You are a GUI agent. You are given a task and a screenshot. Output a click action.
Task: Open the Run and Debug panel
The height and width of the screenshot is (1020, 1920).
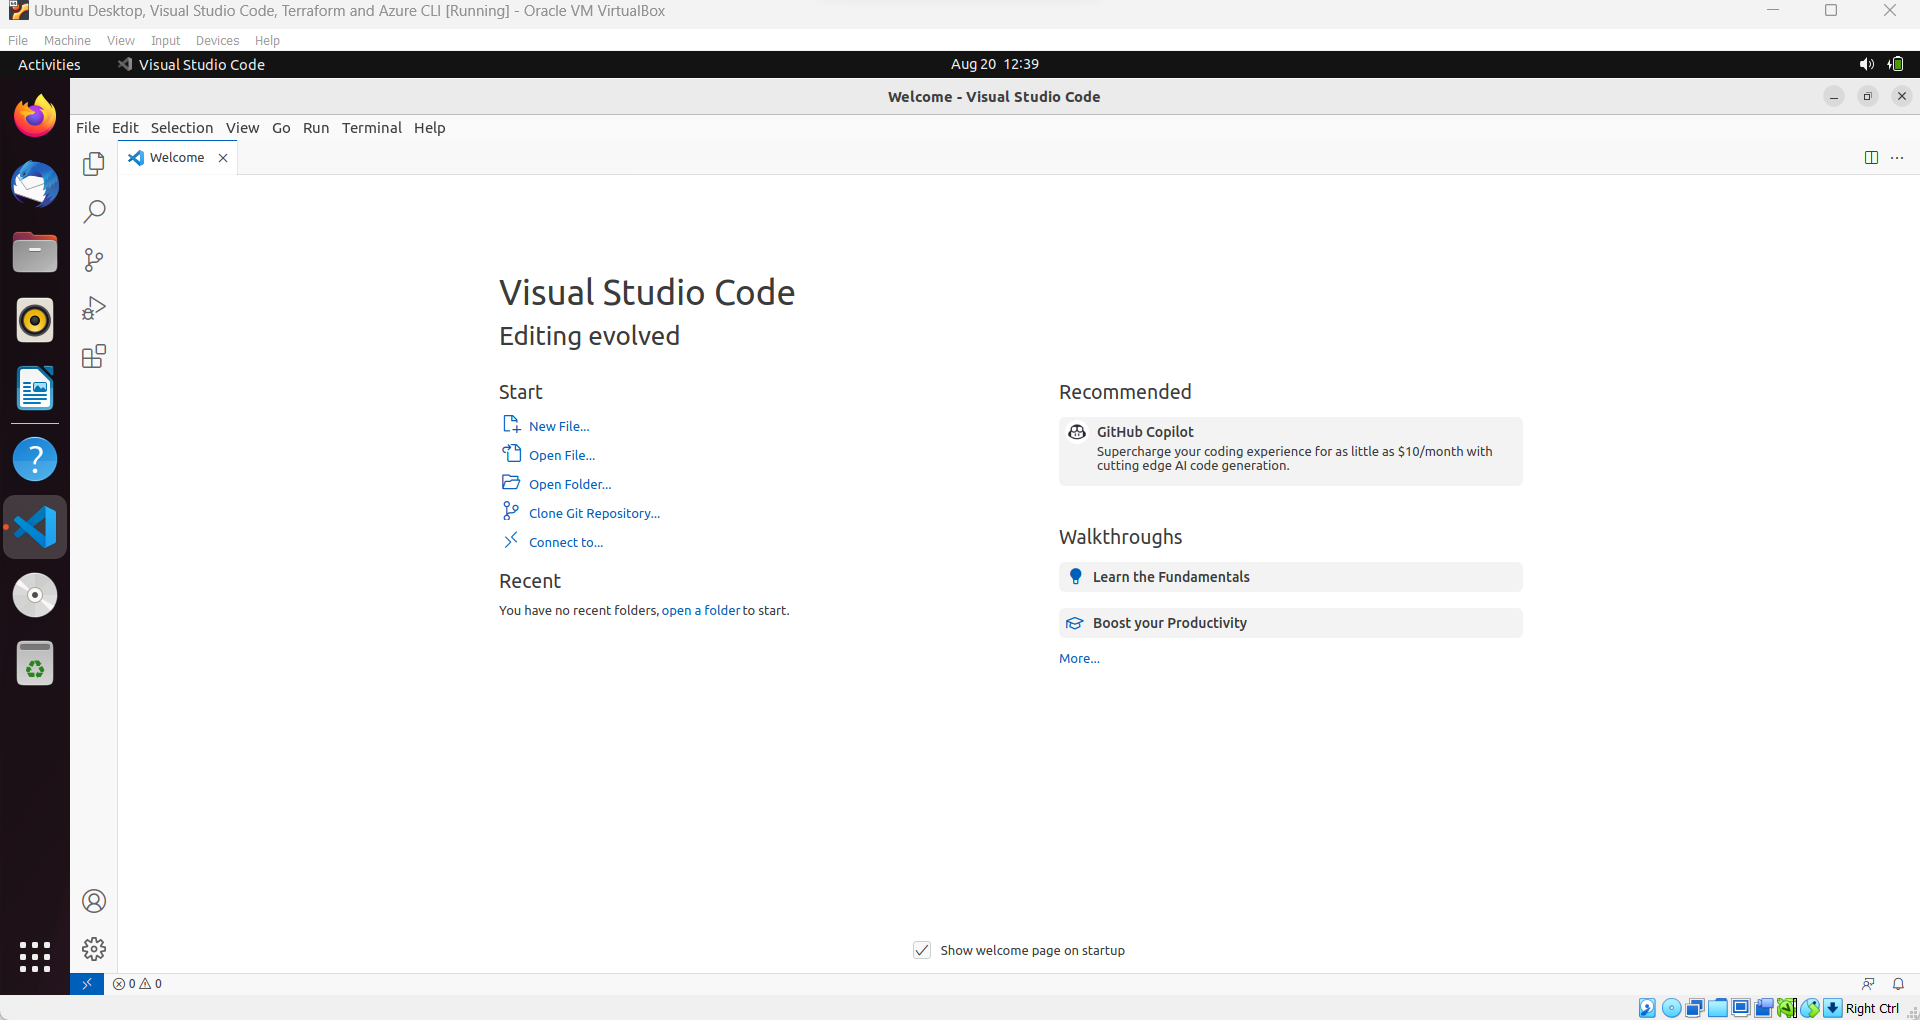click(x=93, y=307)
